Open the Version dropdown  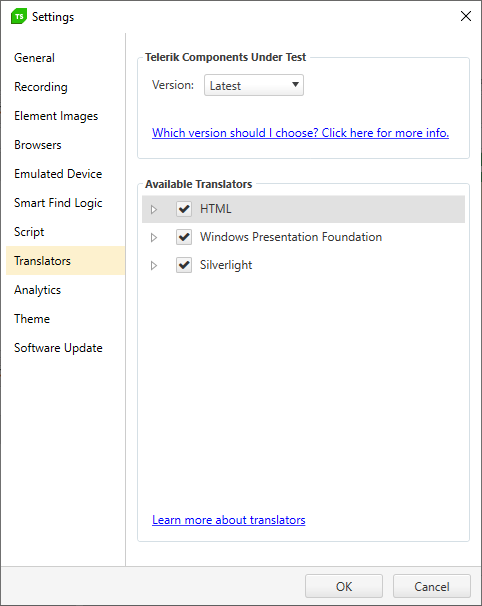click(254, 85)
